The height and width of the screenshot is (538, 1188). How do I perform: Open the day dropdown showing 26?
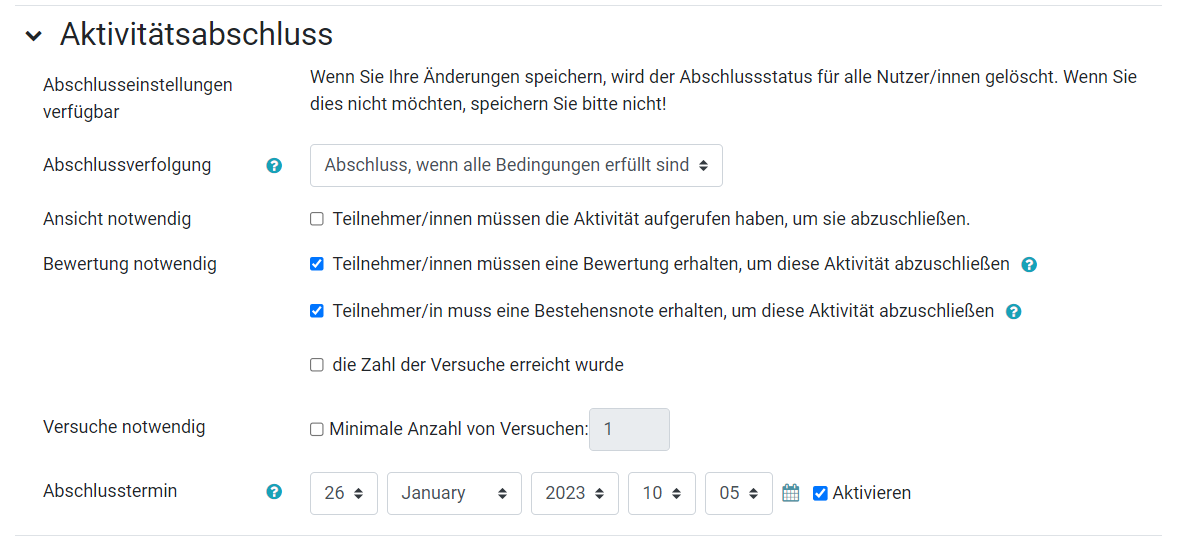pos(344,493)
